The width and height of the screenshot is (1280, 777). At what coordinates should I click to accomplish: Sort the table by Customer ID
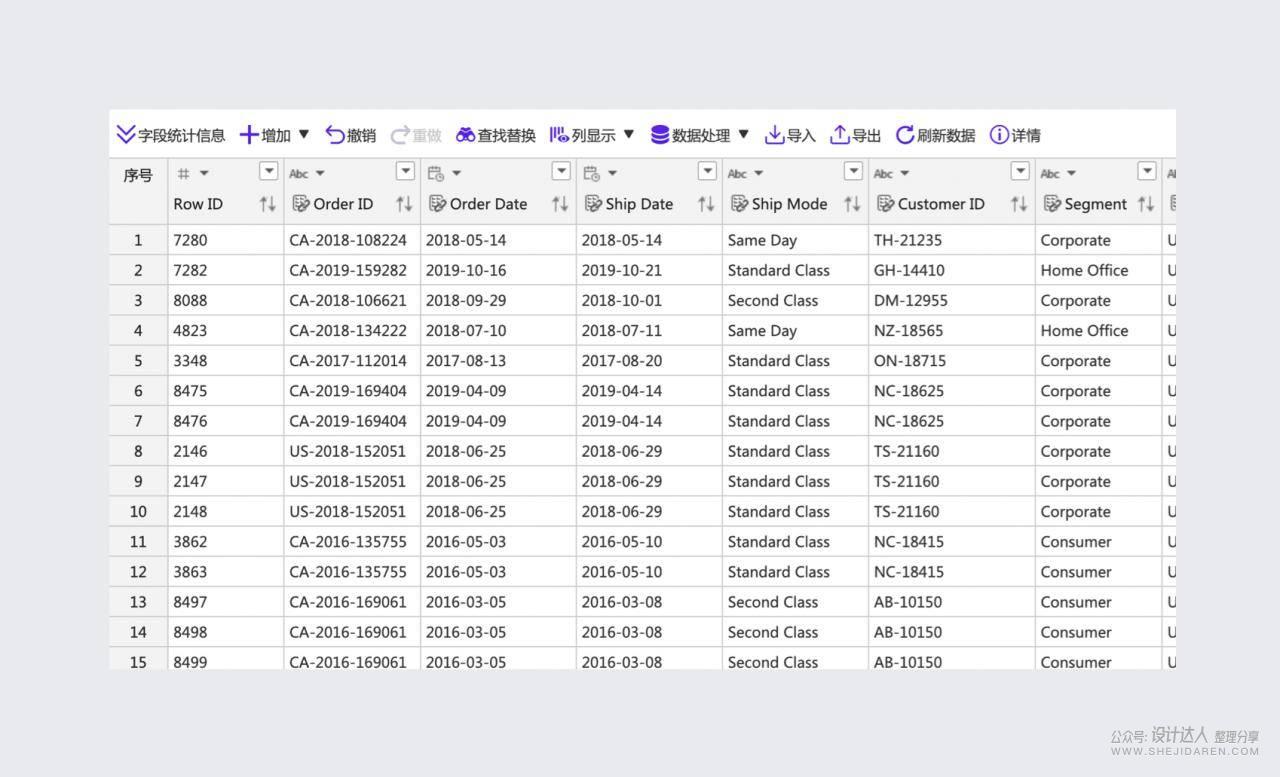point(1019,204)
